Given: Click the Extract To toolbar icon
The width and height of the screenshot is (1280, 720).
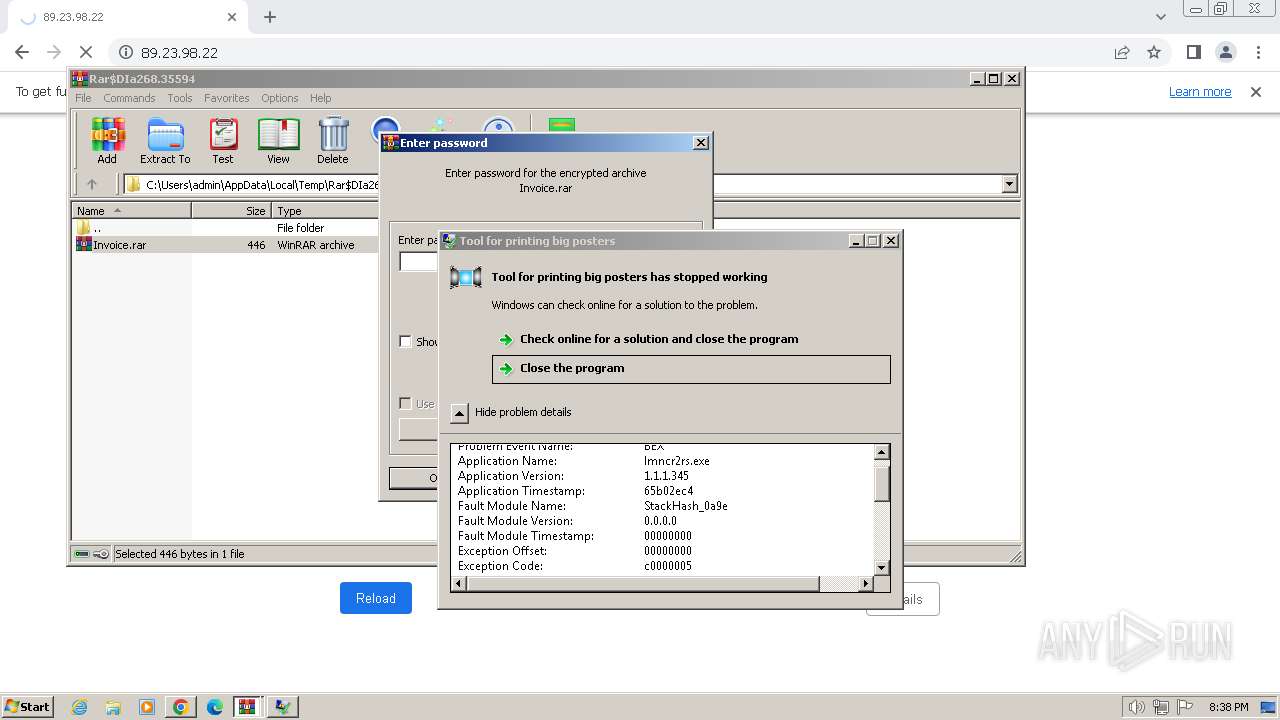Looking at the screenshot, I should (165, 141).
